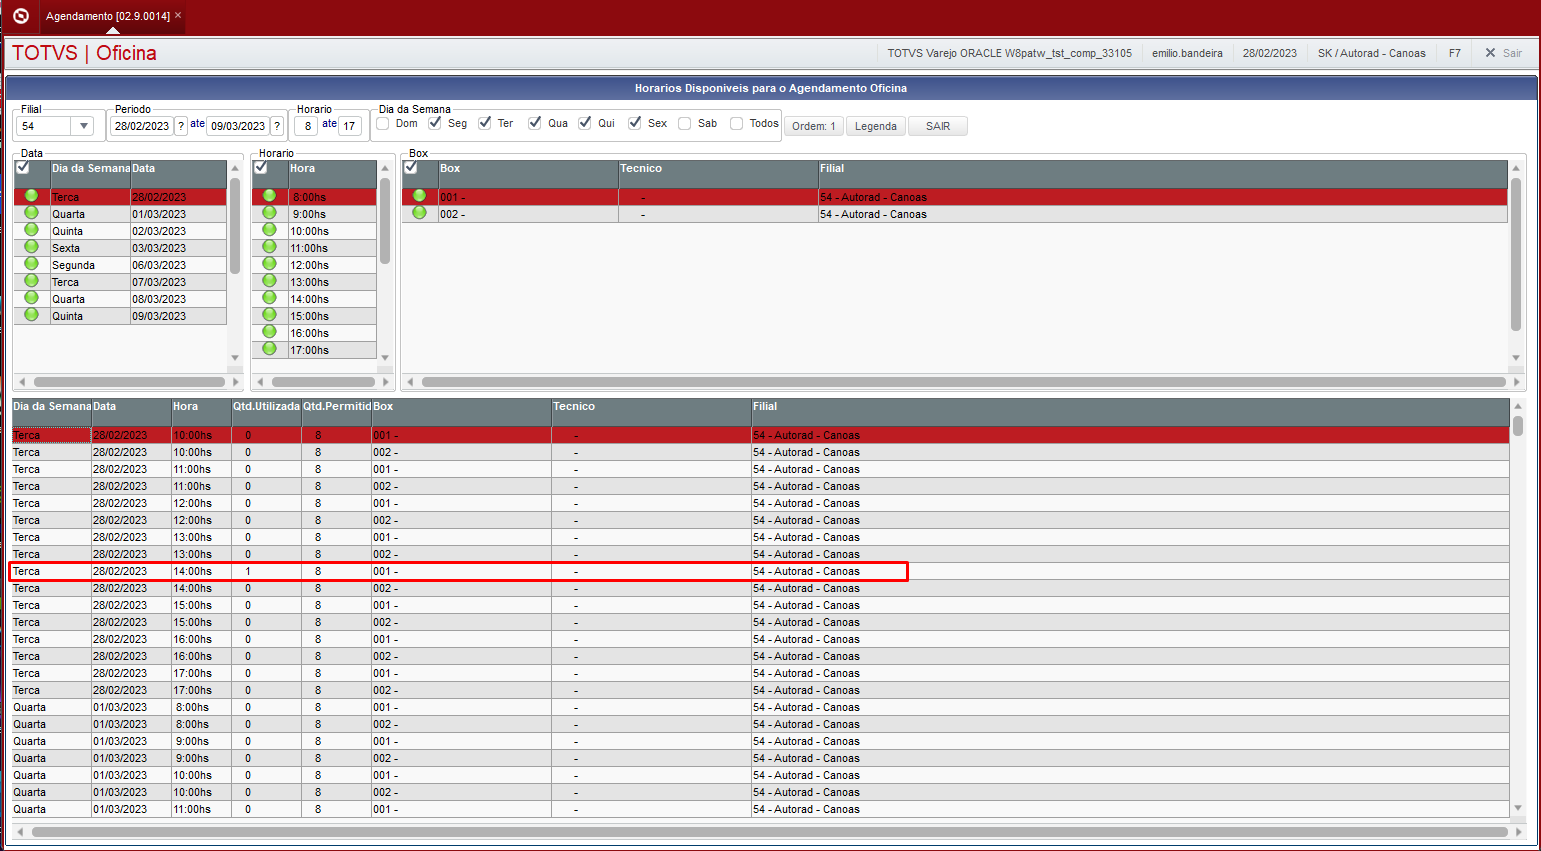Toggle select-all checkbox in Data header
The image size is (1541, 851).
tap(23, 168)
